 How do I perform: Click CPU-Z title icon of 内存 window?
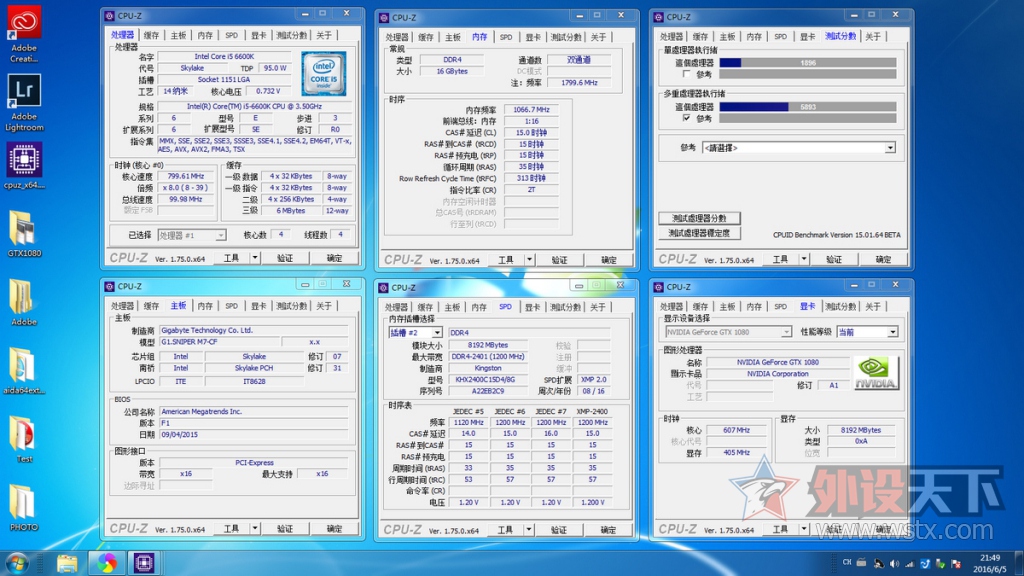coord(383,18)
